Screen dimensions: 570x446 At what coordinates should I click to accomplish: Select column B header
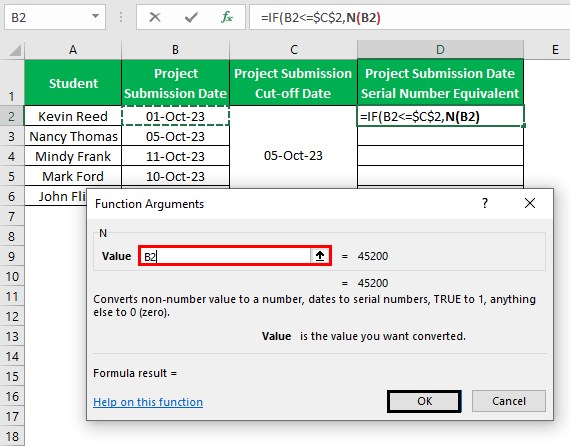tap(175, 50)
